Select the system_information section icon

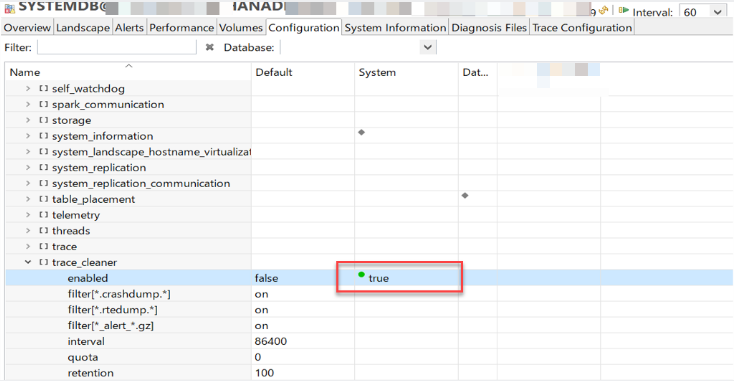(x=44, y=136)
